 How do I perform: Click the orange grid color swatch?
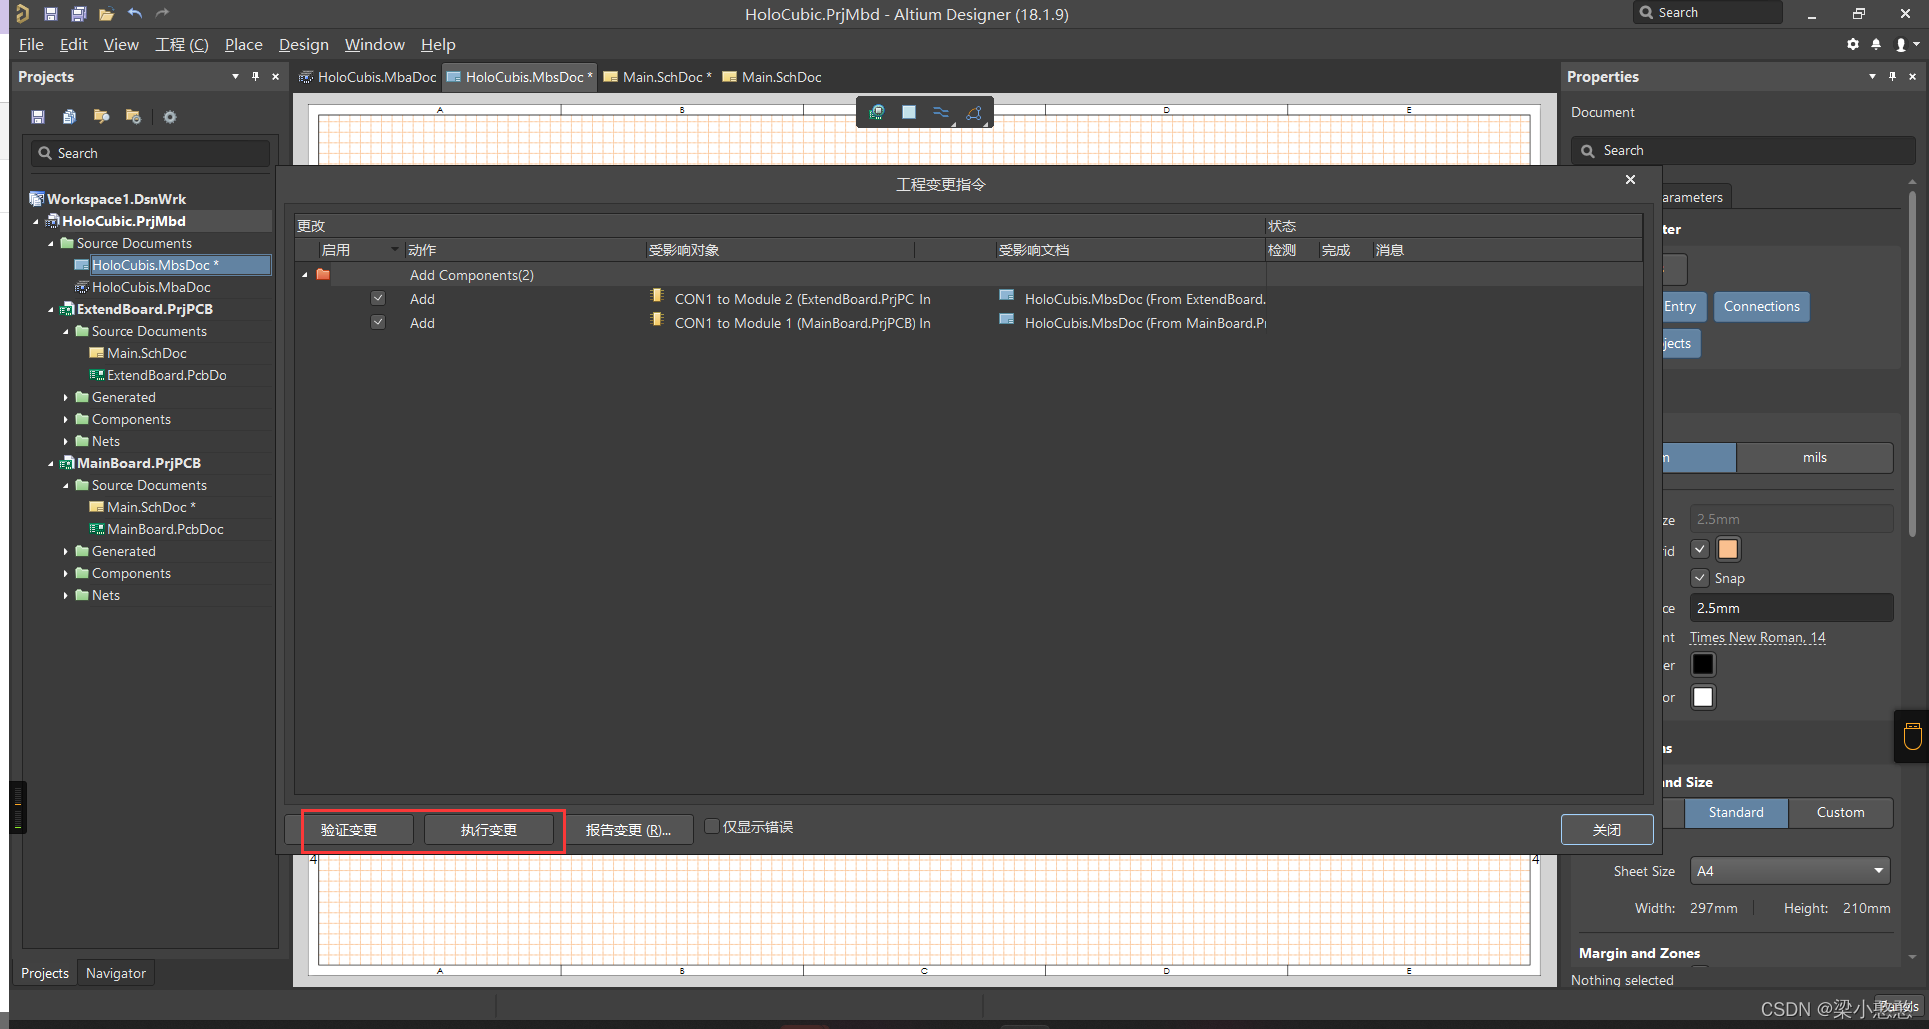click(x=1728, y=549)
